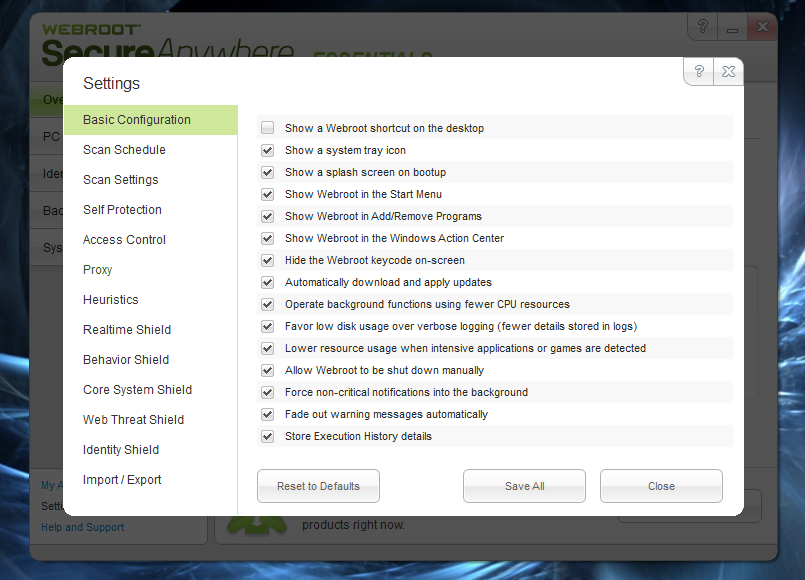Toggle splash screen on bootup checkbox
This screenshot has width=805, height=580.
[267, 172]
